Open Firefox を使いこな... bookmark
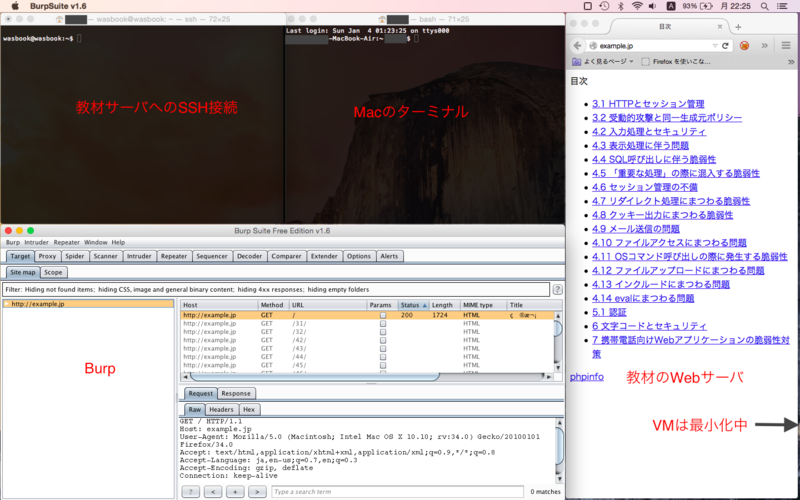 click(676, 62)
